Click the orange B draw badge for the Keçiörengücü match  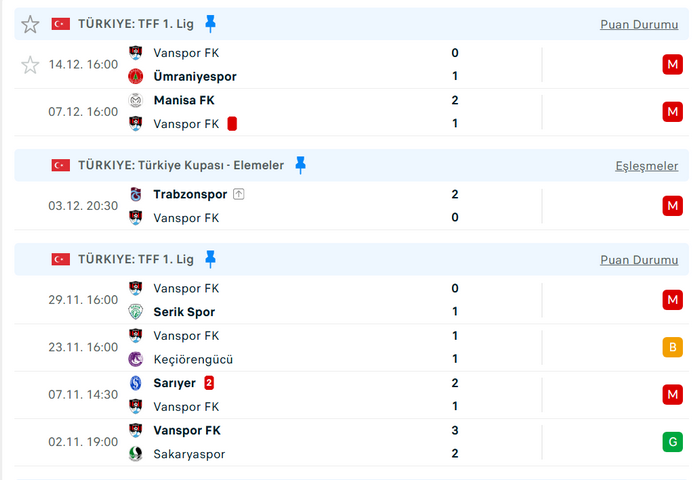pyautogui.click(x=672, y=347)
